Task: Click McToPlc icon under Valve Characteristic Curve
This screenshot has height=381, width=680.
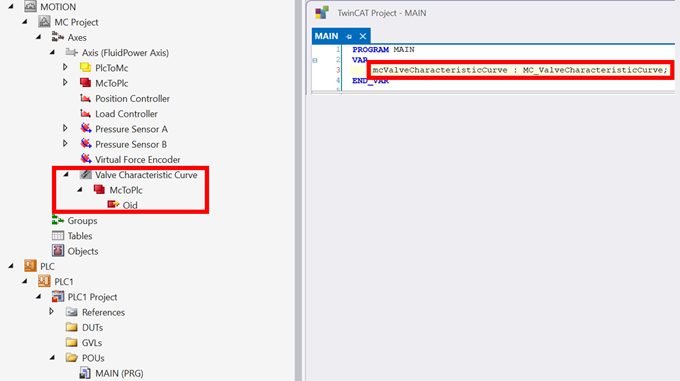Action: [99, 189]
